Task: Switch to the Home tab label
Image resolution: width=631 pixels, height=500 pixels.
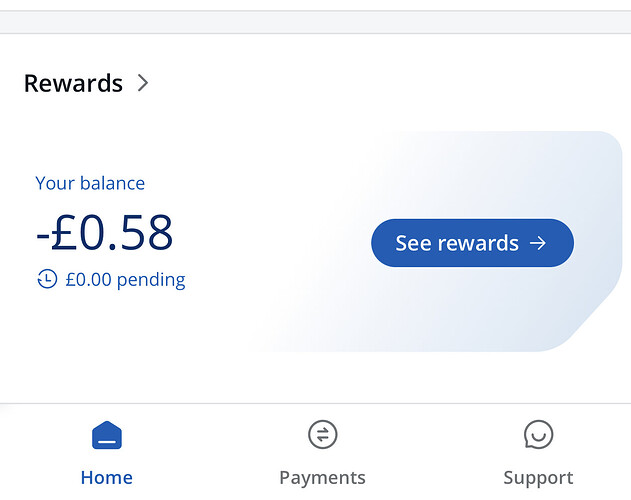Action: click(107, 478)
